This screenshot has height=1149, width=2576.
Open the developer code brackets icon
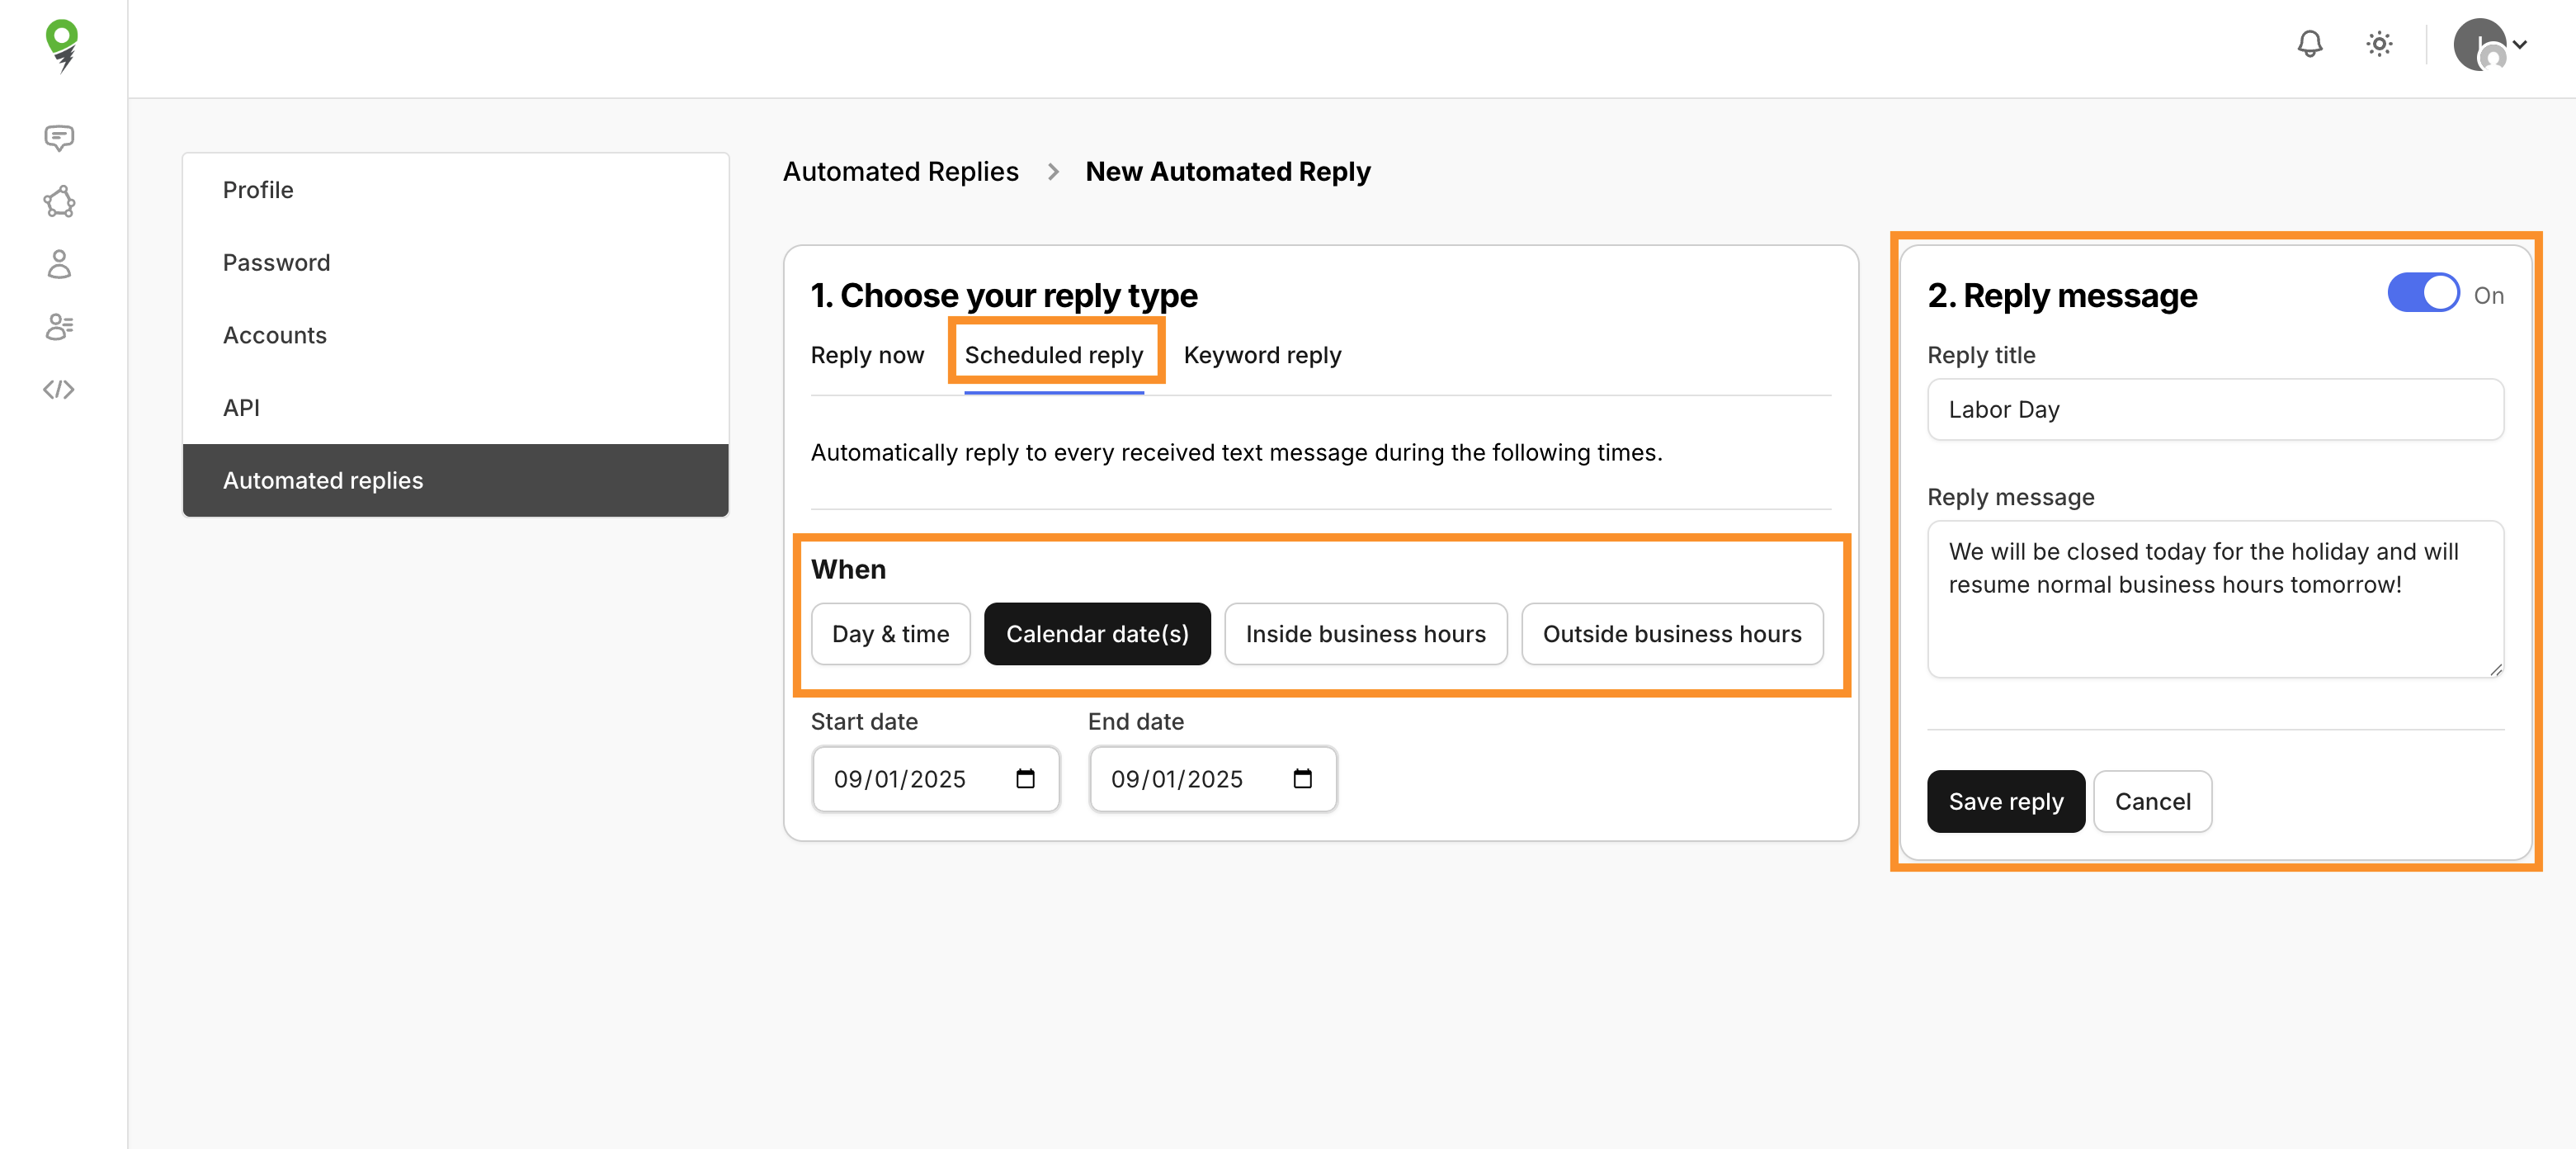click(59, 390)
